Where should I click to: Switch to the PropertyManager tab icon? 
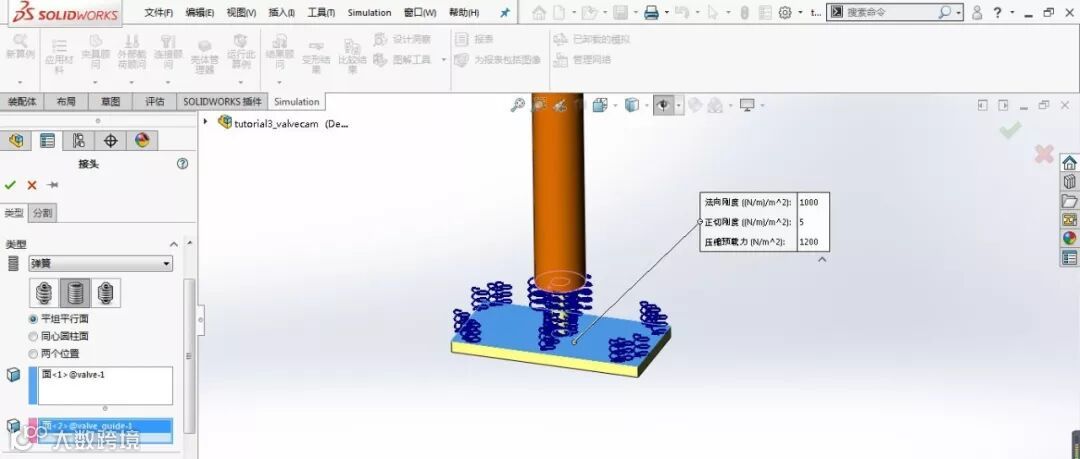[47, 141]
